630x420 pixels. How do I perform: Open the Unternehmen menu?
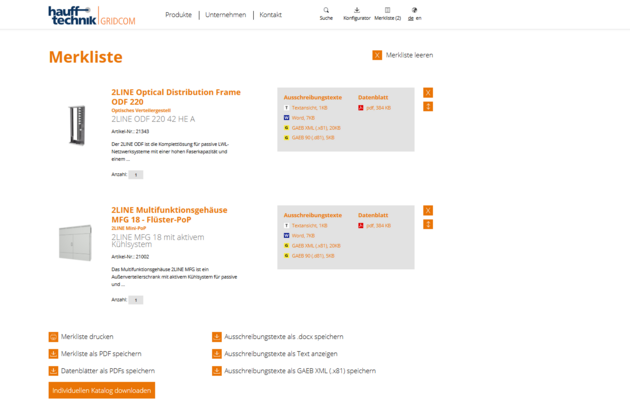point(225,15)
